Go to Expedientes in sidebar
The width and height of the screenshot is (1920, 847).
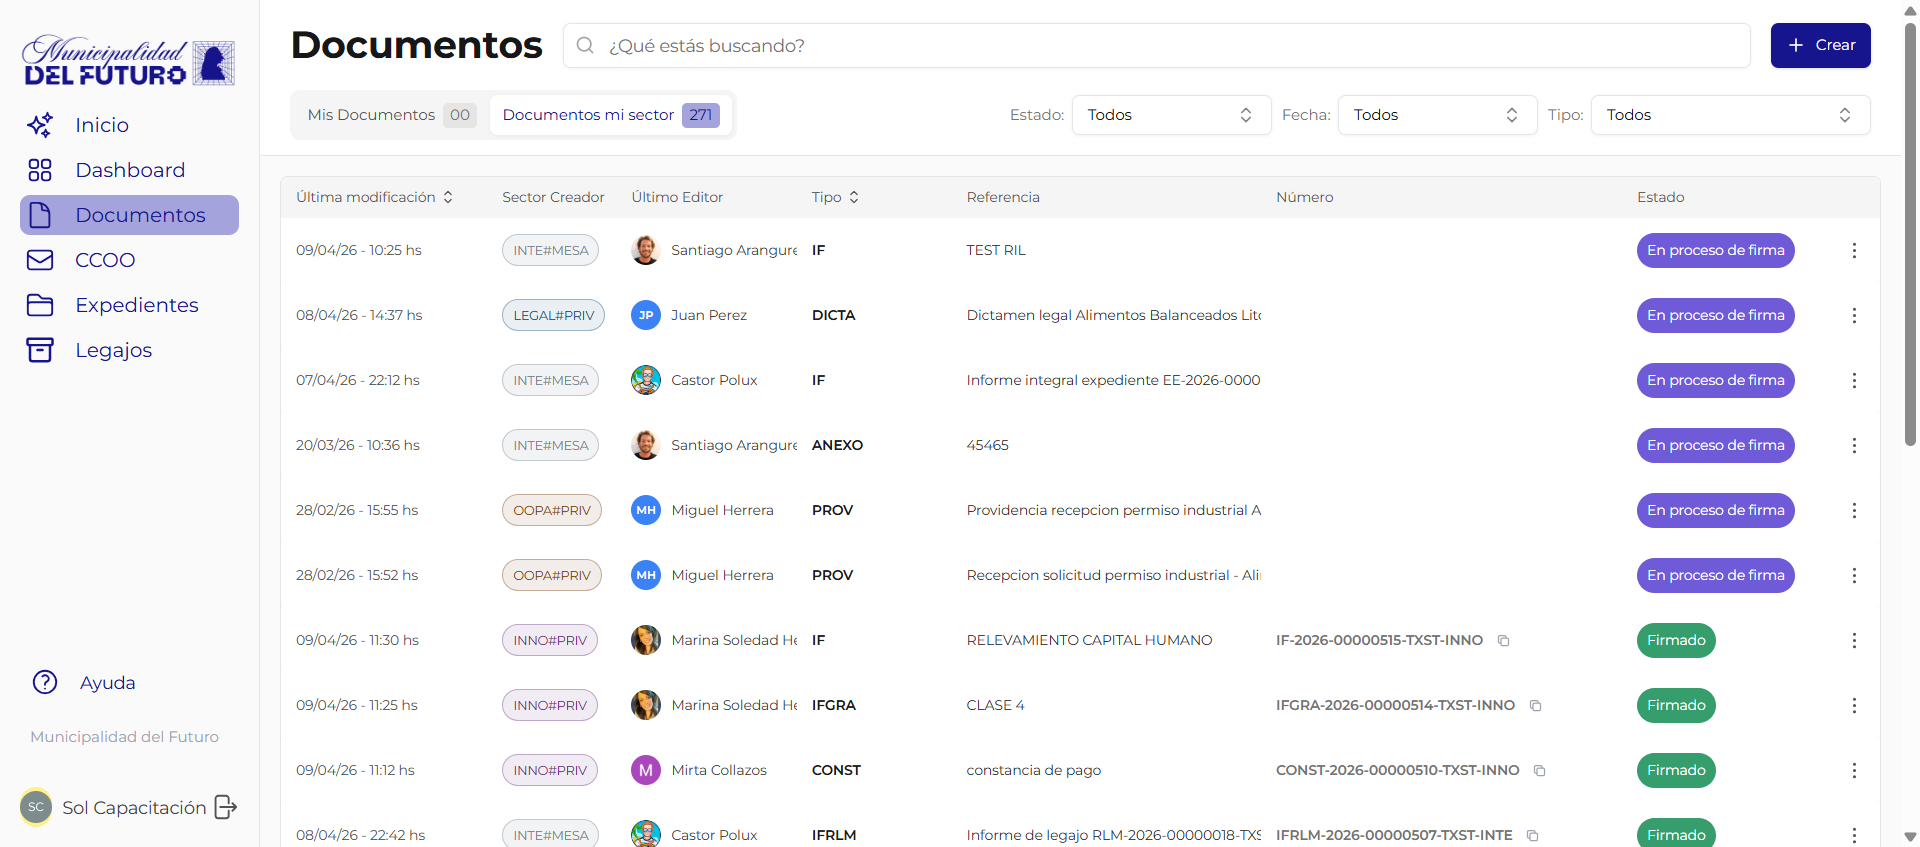[136, 305]
